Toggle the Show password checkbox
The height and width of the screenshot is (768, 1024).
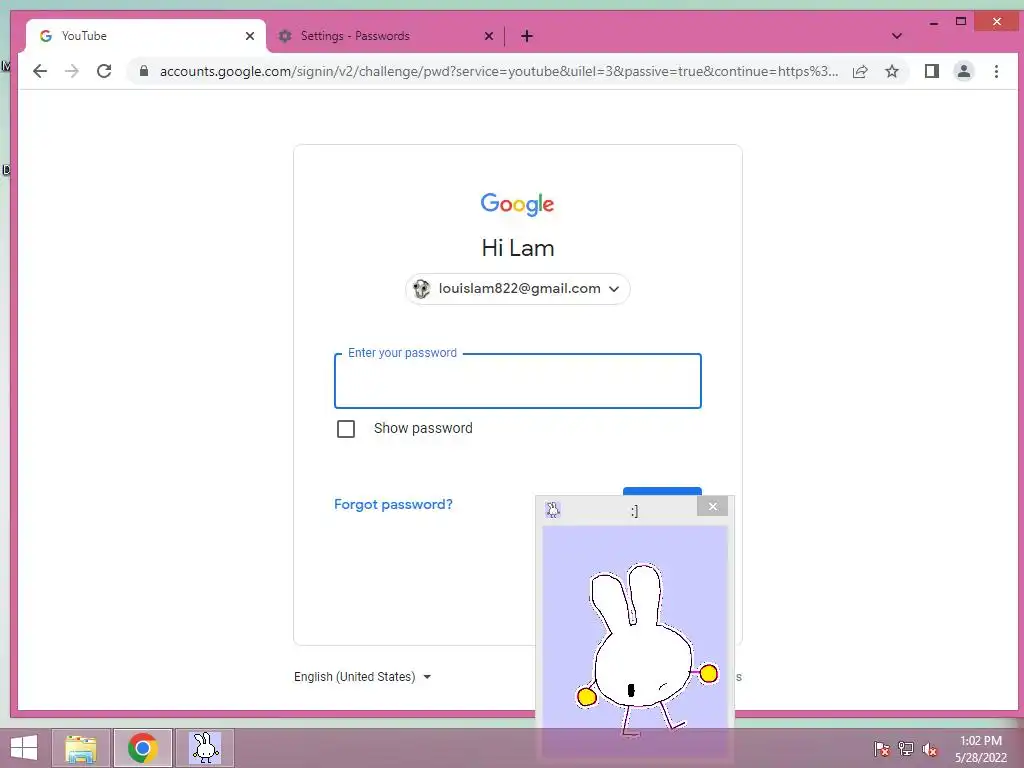pos(346,428)
